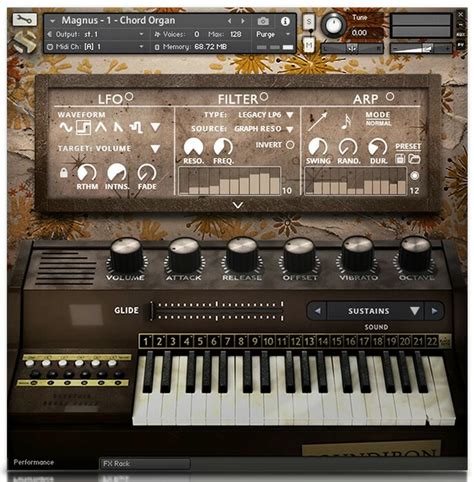Open the wrench instrument edit mode
The image size is (474, 482).
point(24,20)
